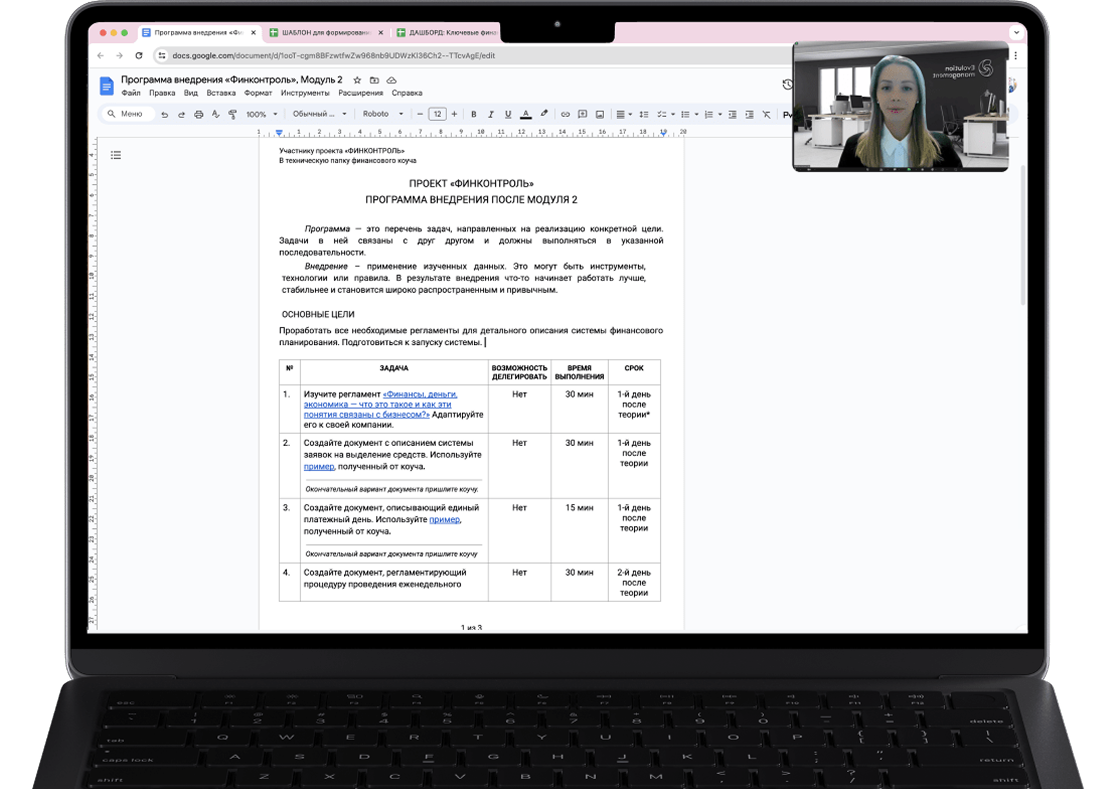Open link 'Финансы, деньги, экономика' in task 1

pyautogui.click(x=381, y=404)
